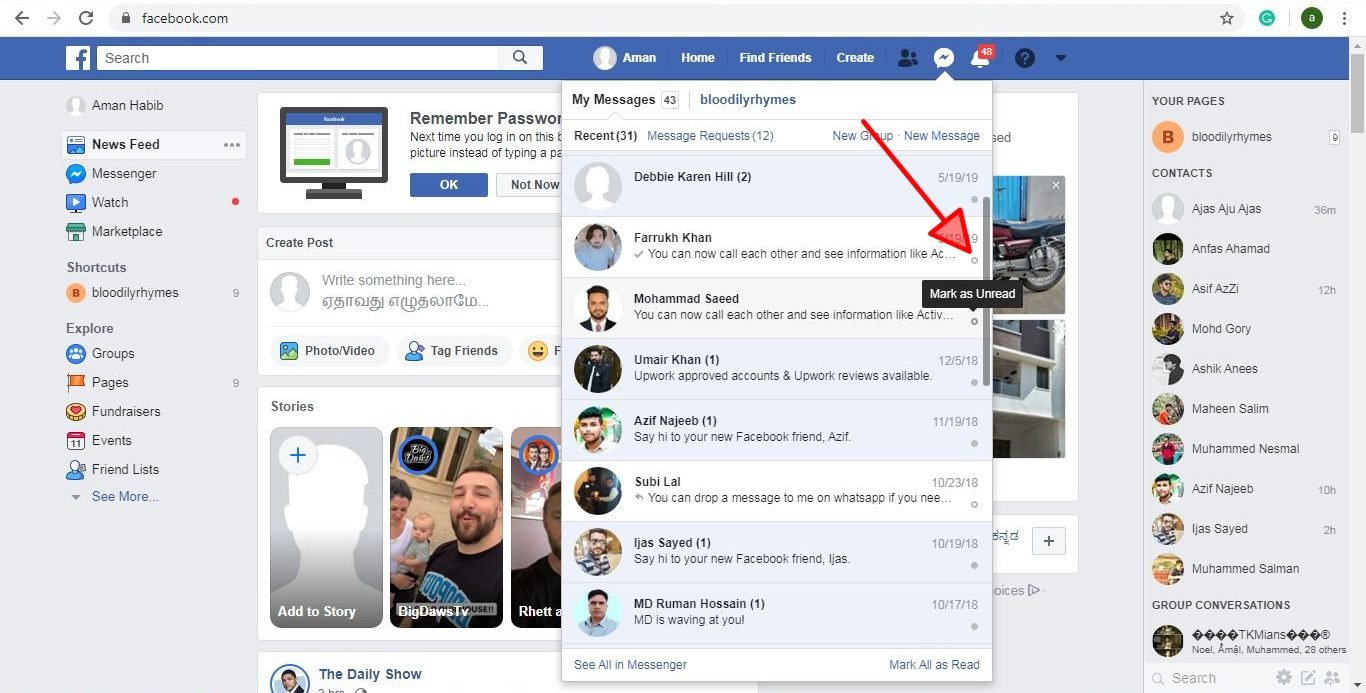
Task: Select the Recent (31) filter
Action: [x=605, y=136]
